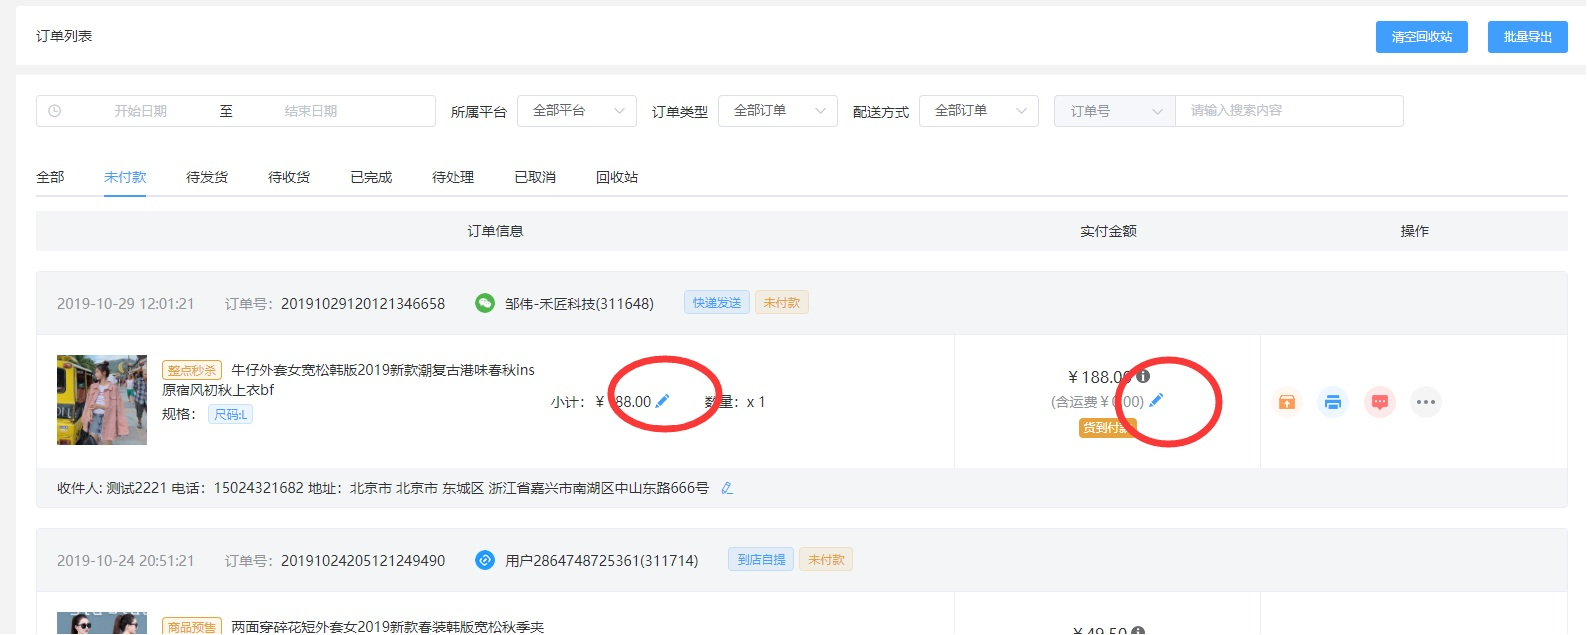1587x635 pixels.
Task: Click the 操作 column header
Action: point(1414,231)
